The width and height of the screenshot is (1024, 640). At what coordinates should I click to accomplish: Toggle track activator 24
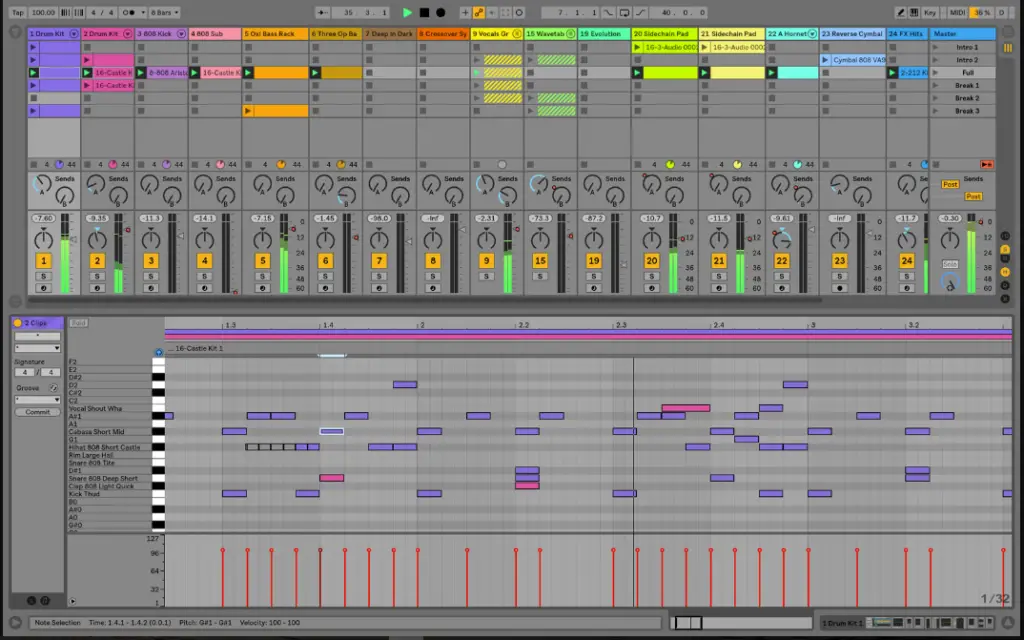point(906,261)
